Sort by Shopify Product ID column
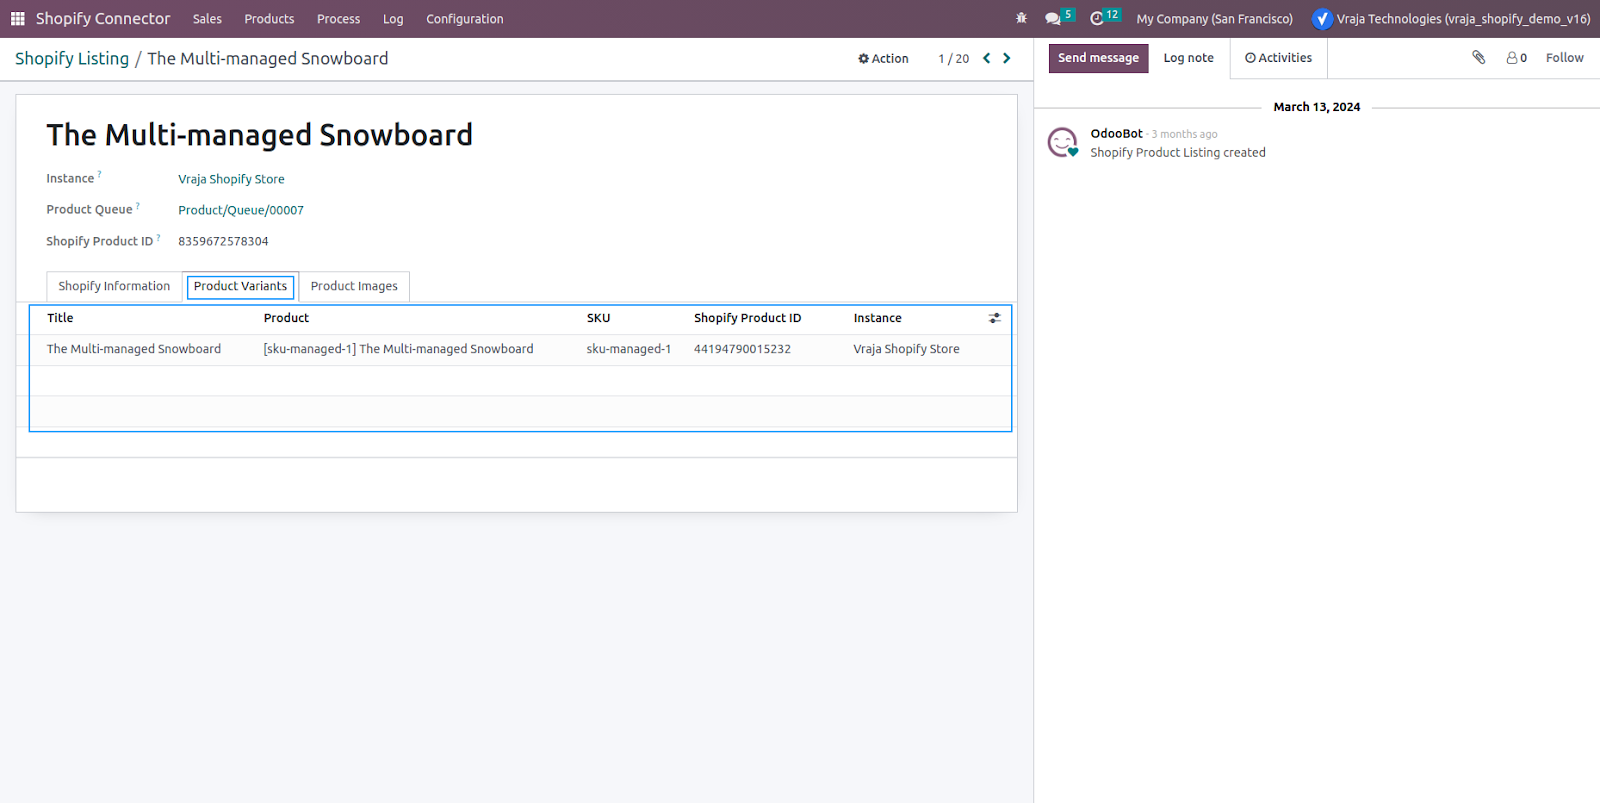Viewport: 1600px width, 803px height. (747, 318)
